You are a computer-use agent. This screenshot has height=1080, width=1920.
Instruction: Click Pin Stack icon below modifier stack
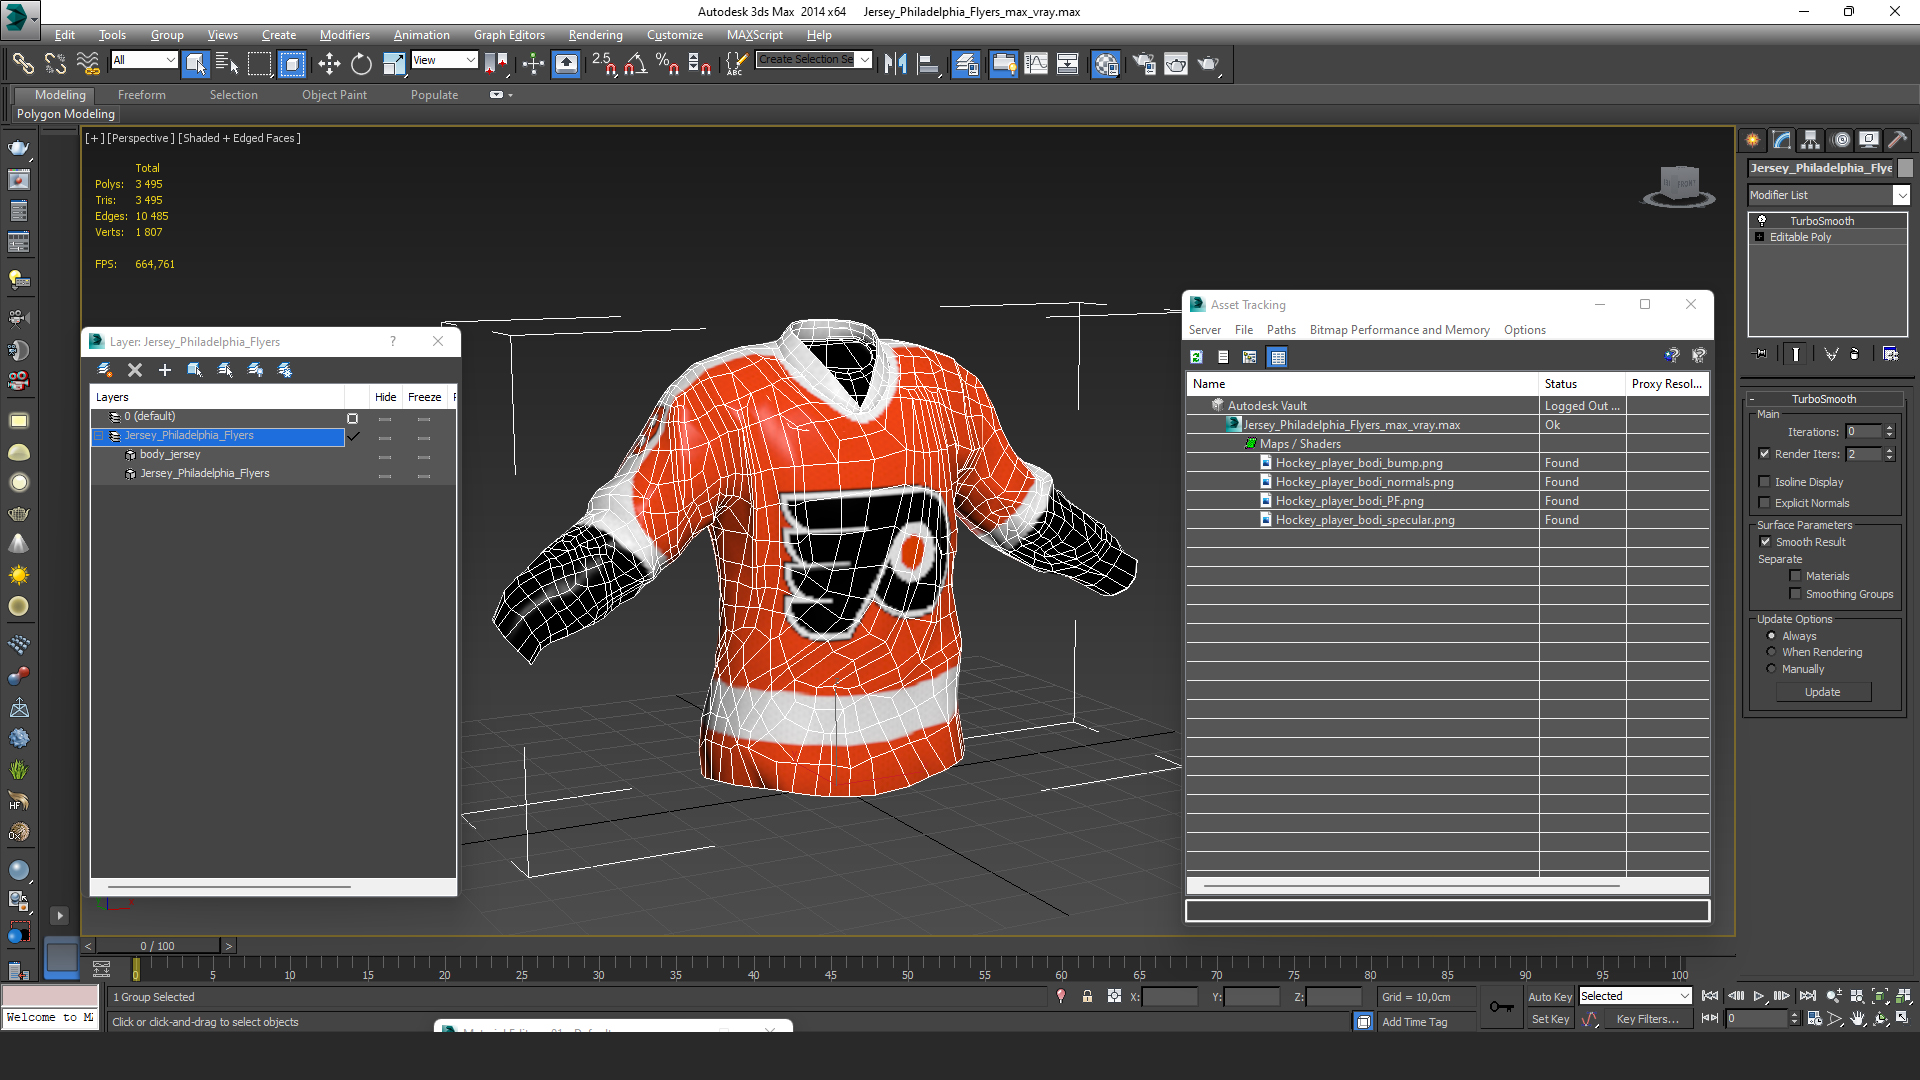[x=1761, y=354]
